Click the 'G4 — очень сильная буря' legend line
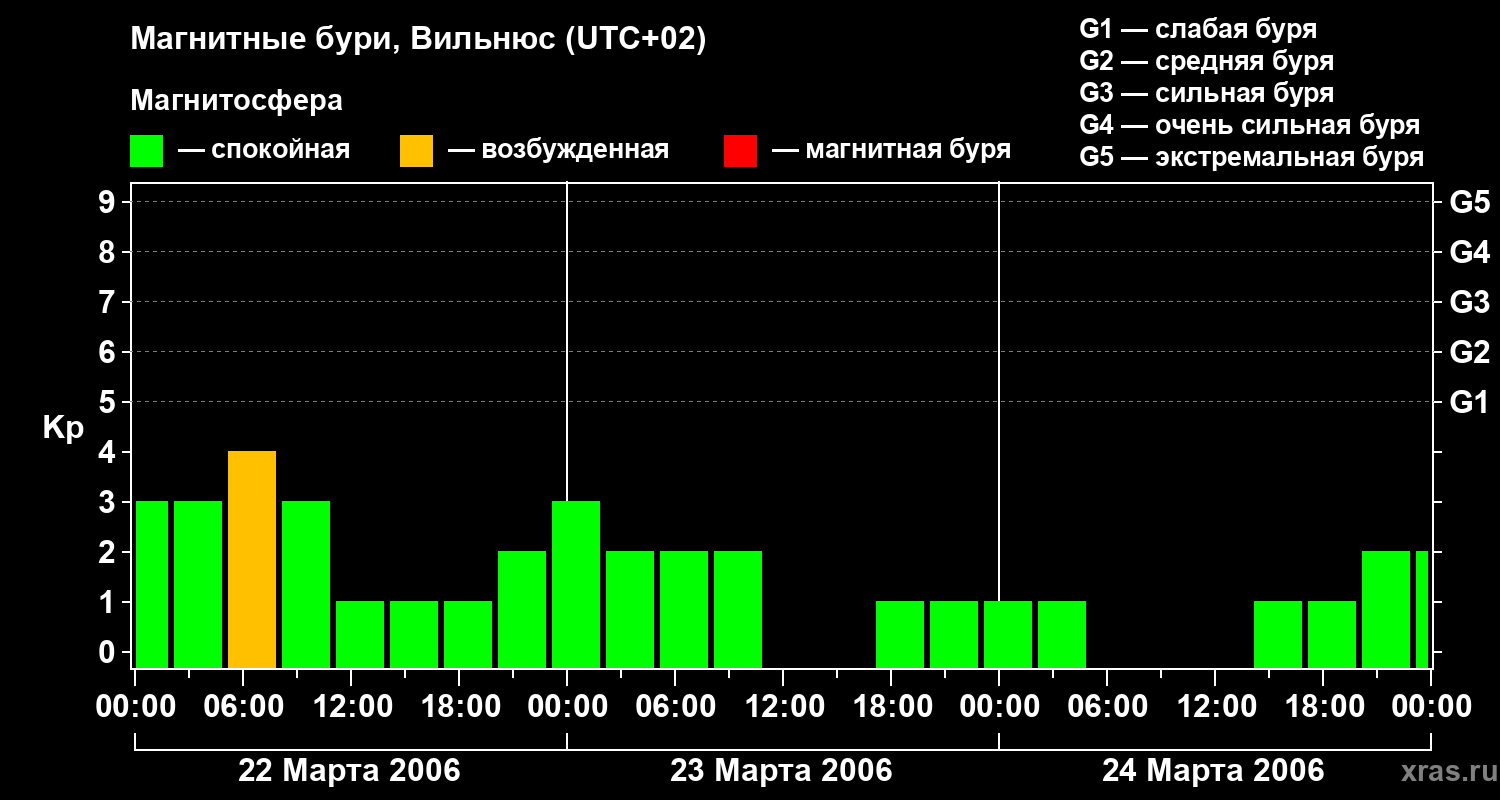 point(1250,125)
